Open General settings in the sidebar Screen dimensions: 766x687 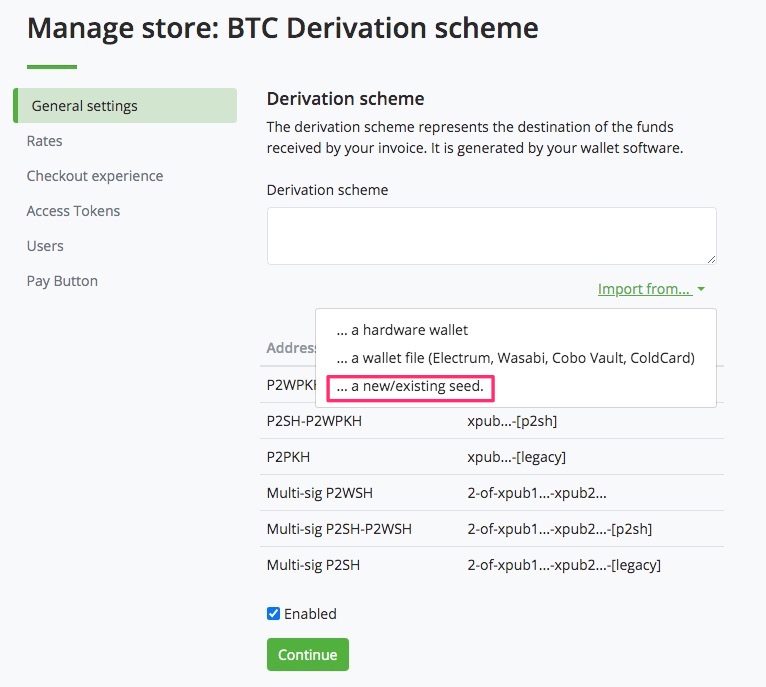tap(85, 106)
